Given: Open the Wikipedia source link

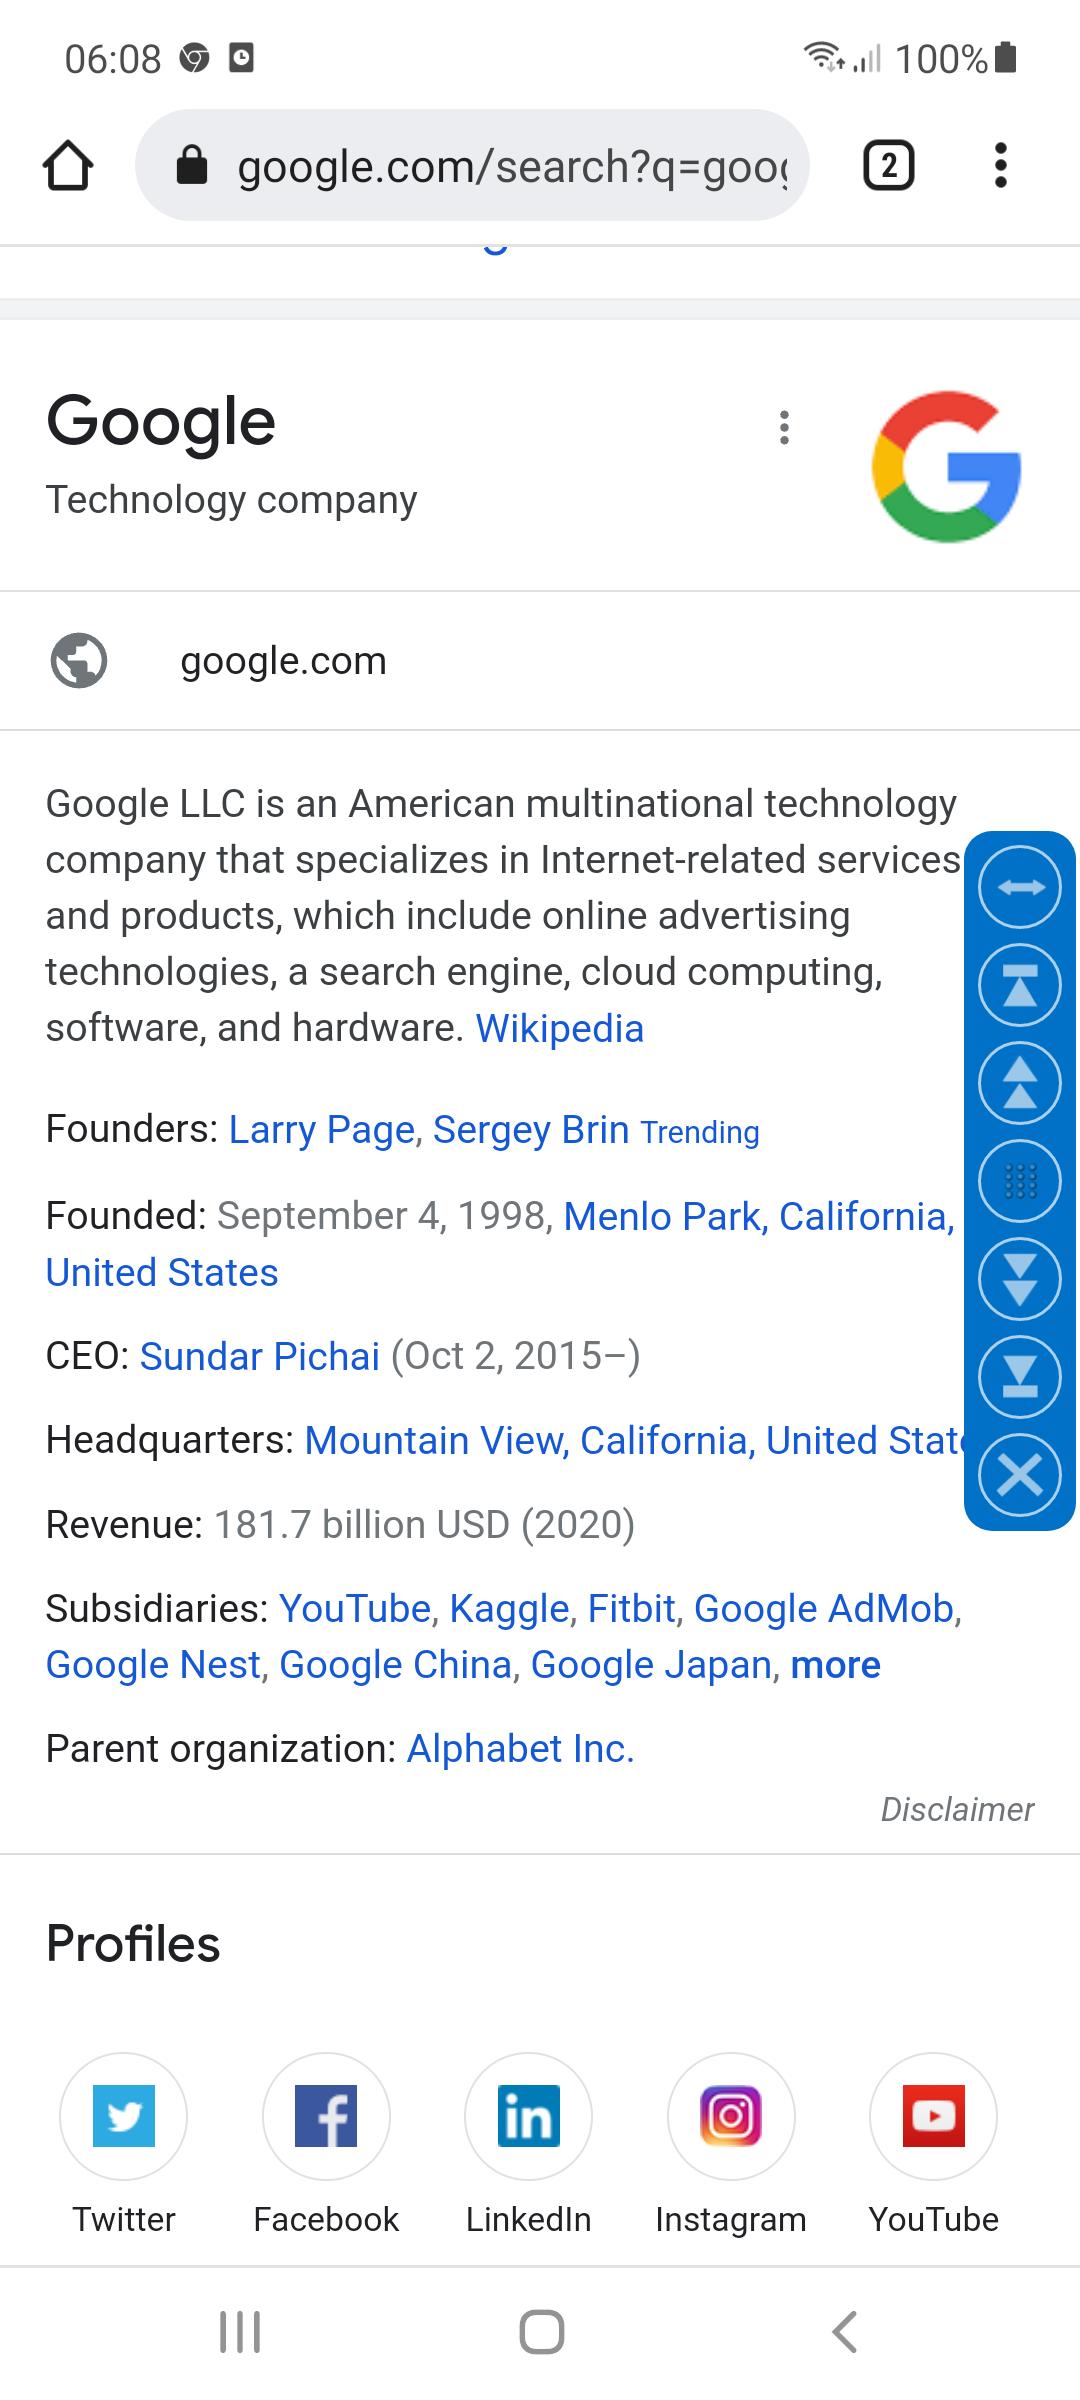Looking at the screenshot, I should click(x=559, y=1029).
